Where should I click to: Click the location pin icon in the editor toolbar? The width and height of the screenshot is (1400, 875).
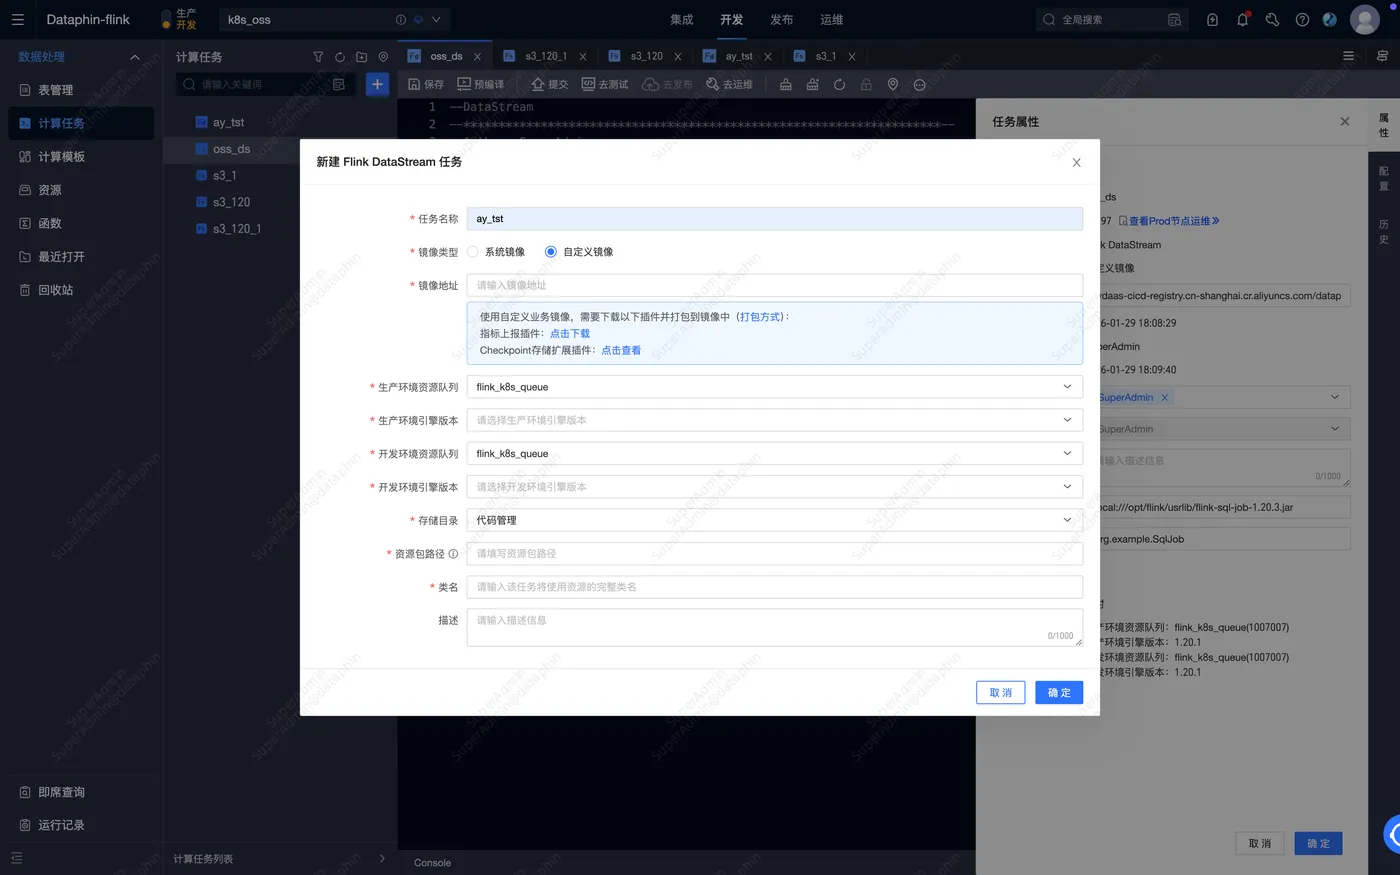(893, 85)
